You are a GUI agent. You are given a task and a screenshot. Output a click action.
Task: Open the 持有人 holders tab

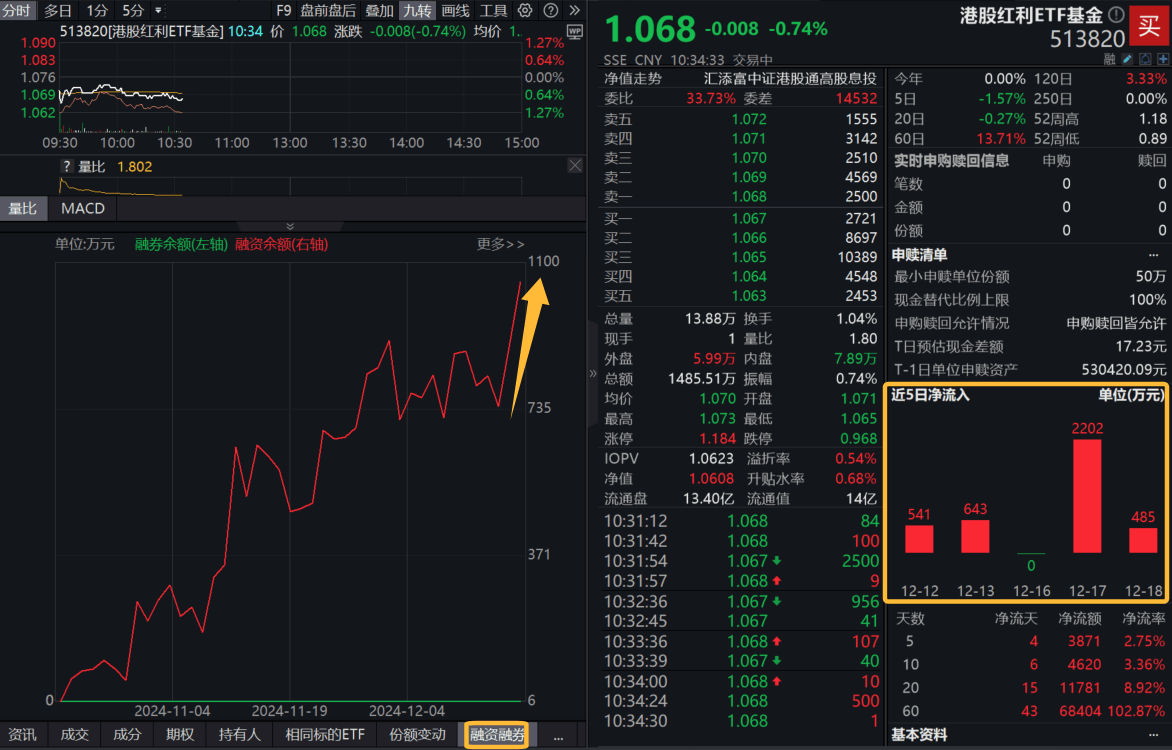coord(239,734)
